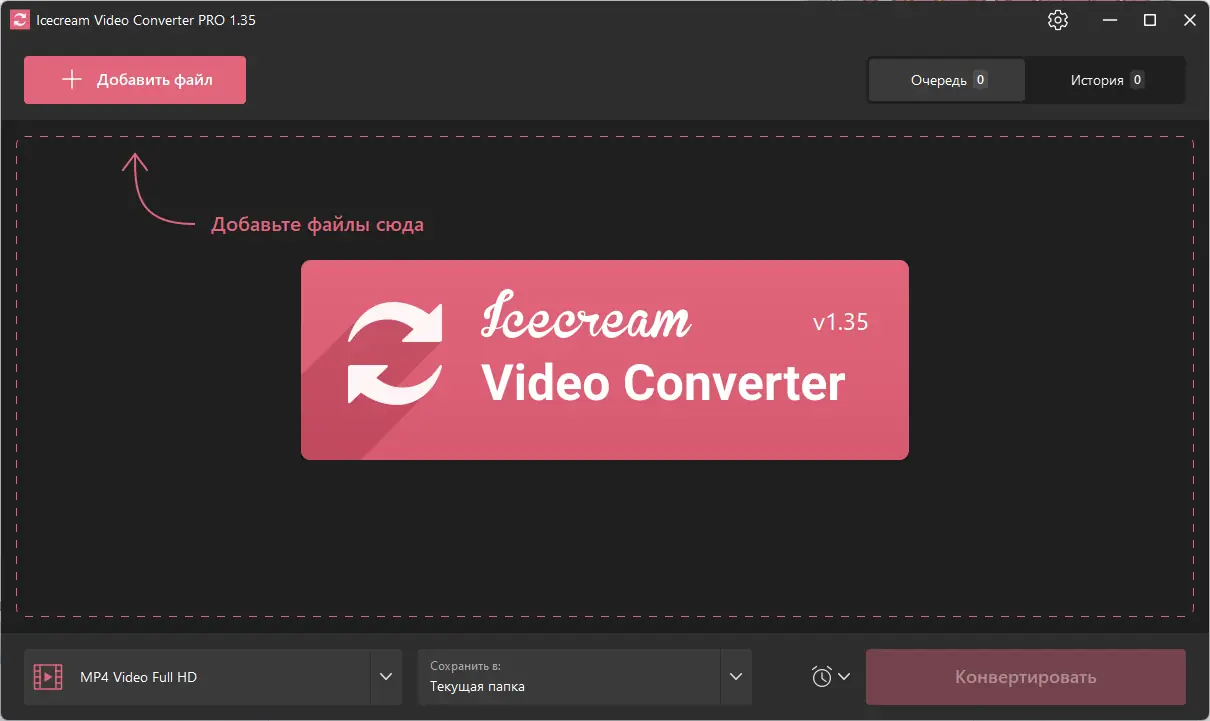Click the Конвертировать button

click(1026, 677)
